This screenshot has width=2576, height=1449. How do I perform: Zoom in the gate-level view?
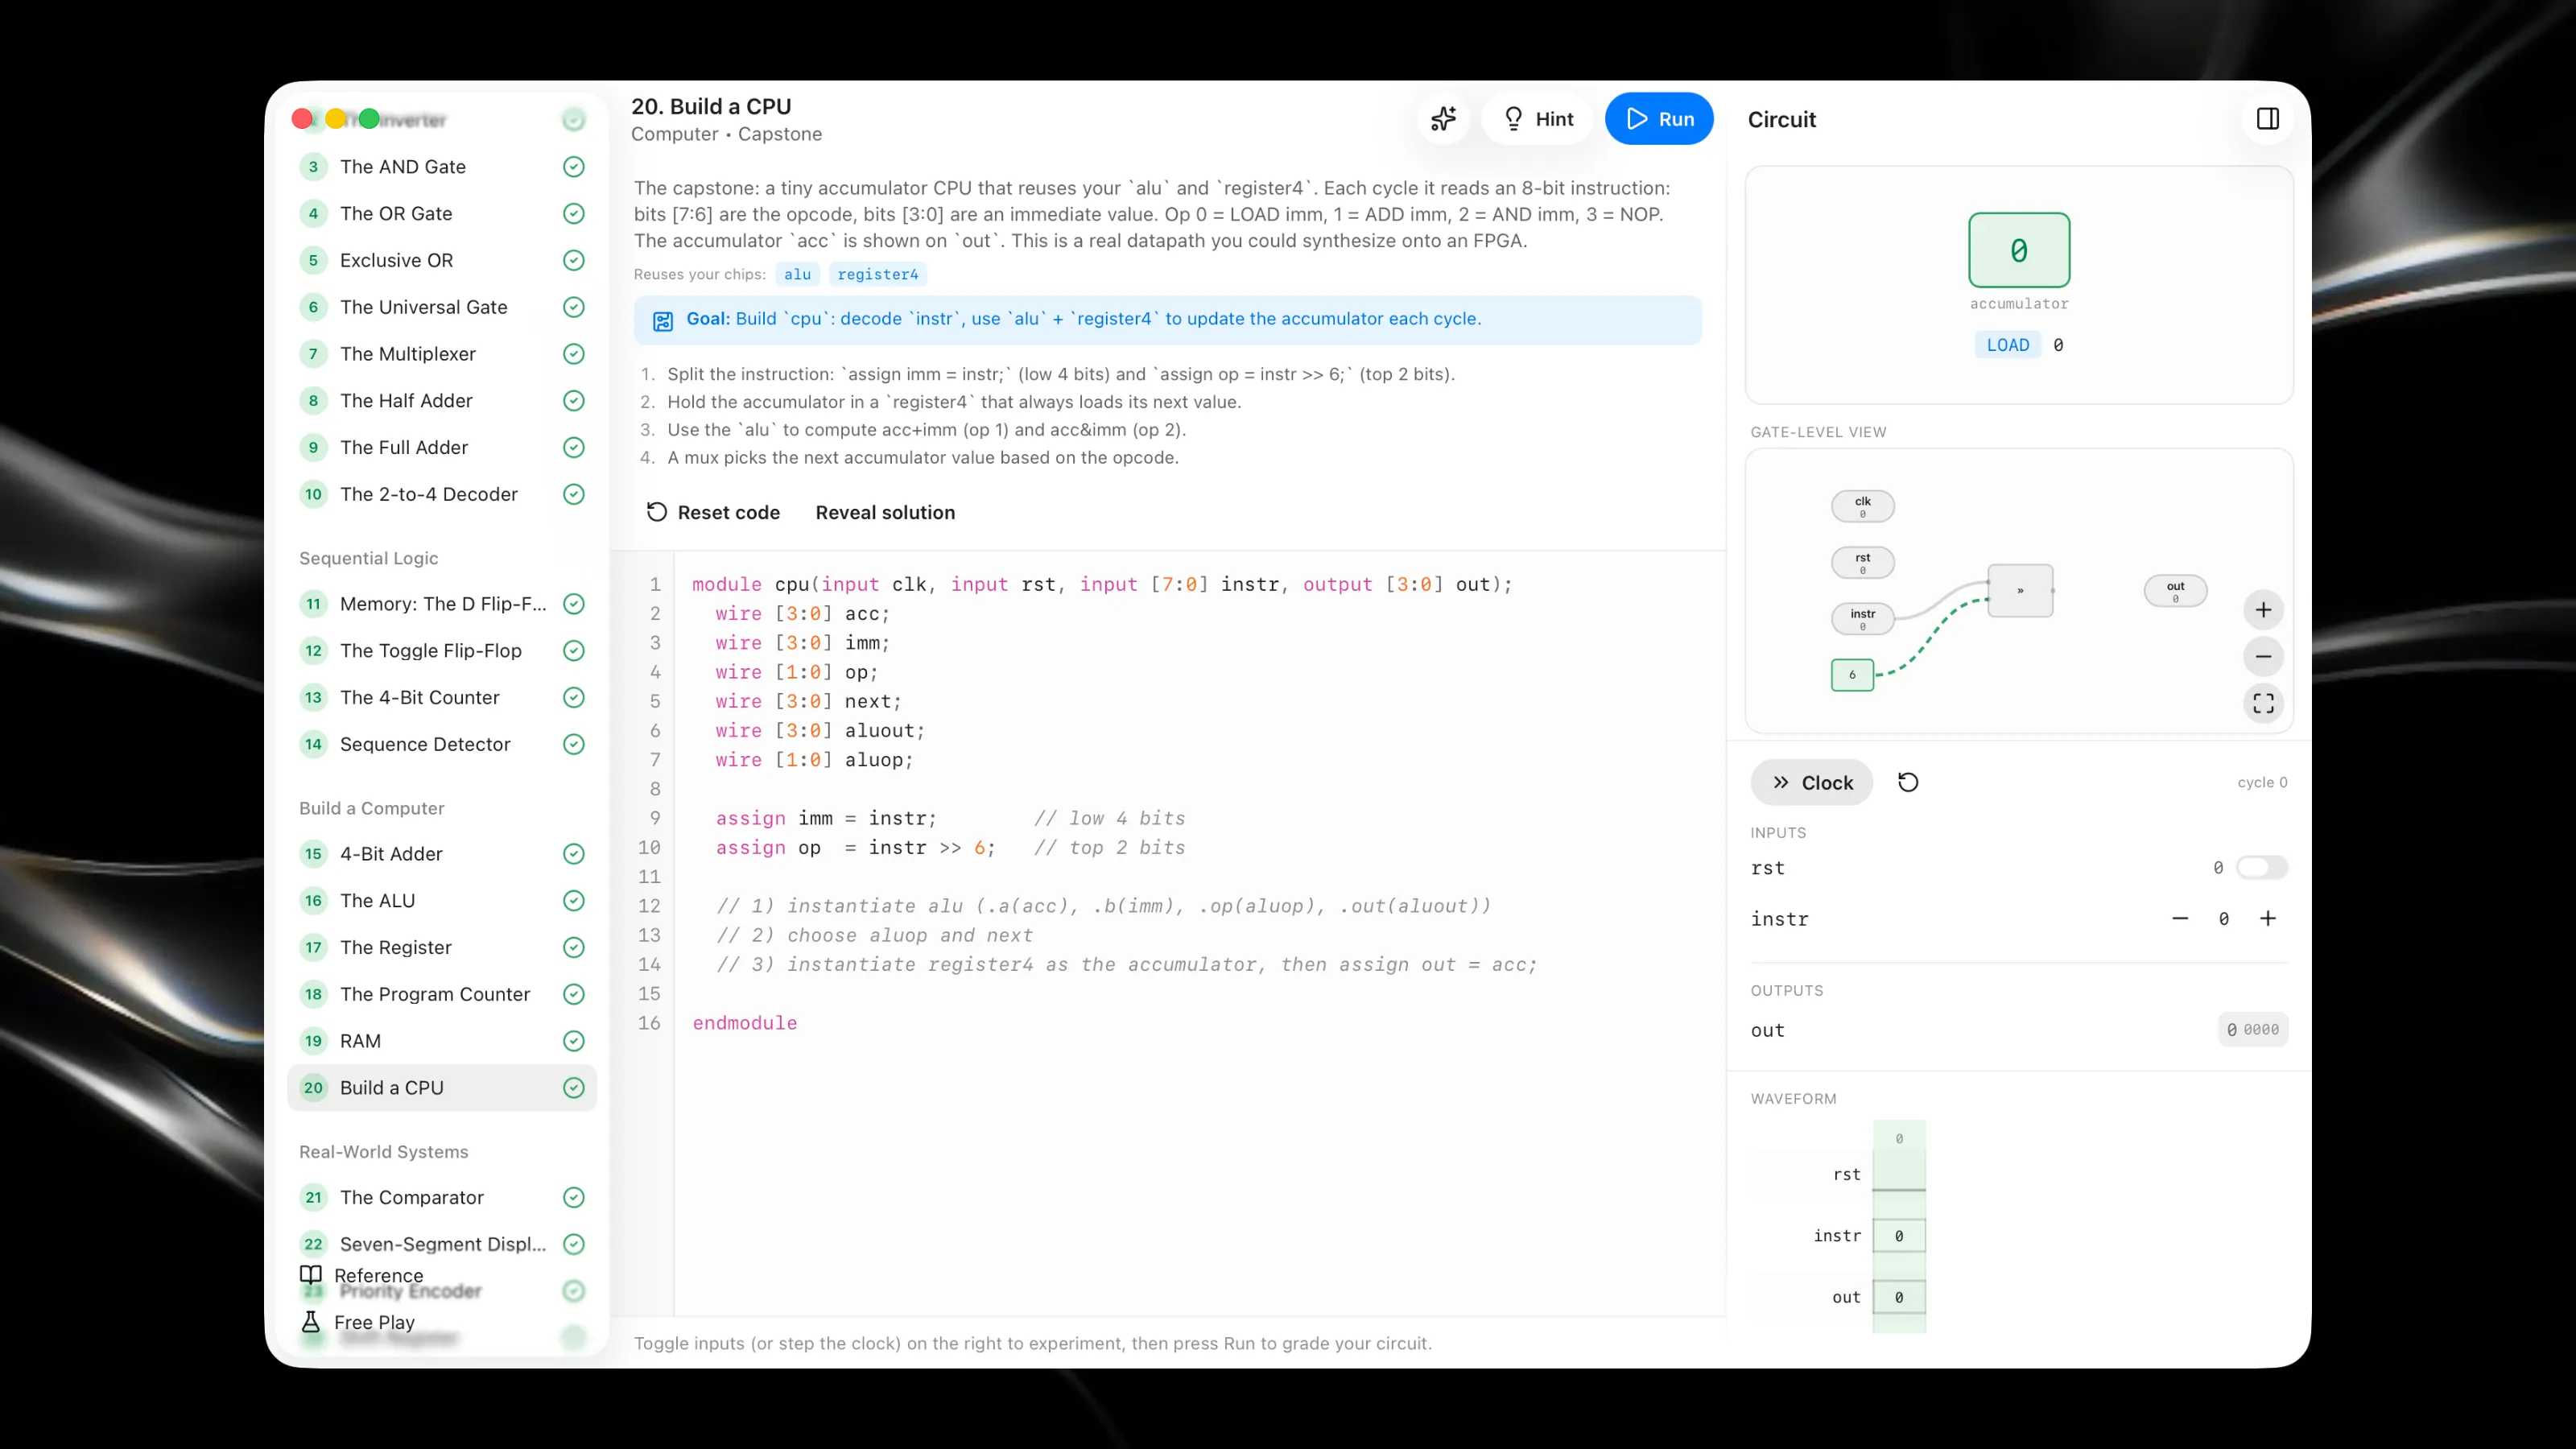2263,610
